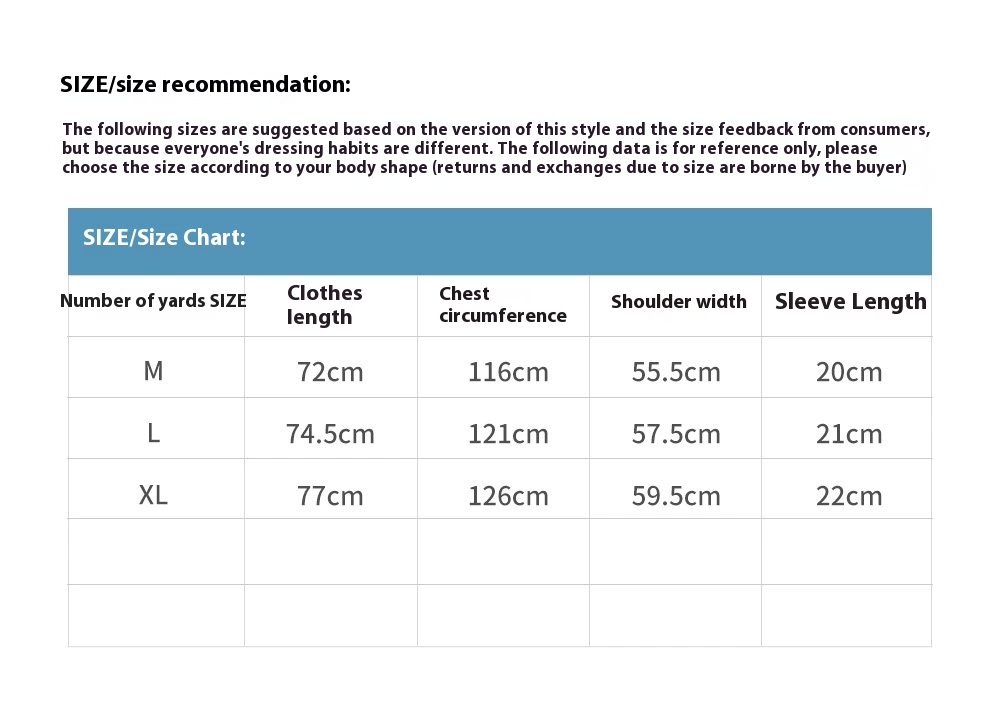Click the 59.5cm shoulder width cell
1000x708 pixels.
click(676, 496)
